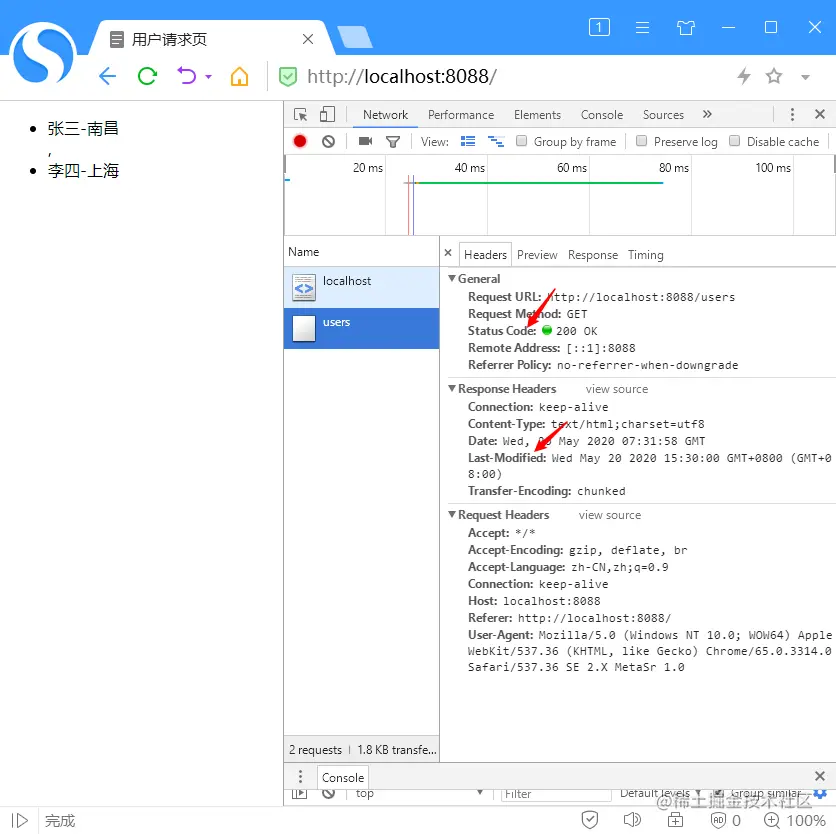
Task: Select the users request row
Action: (361, 328)
